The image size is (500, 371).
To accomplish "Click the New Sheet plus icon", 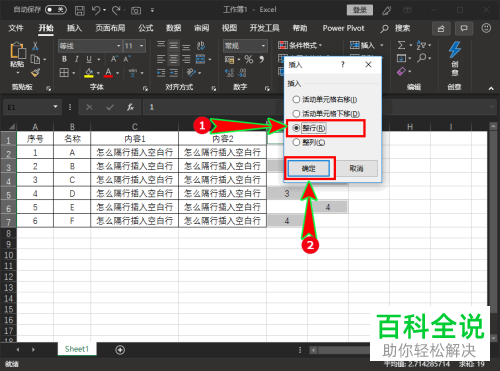I will pyautogui.click(x=120, y=350).
